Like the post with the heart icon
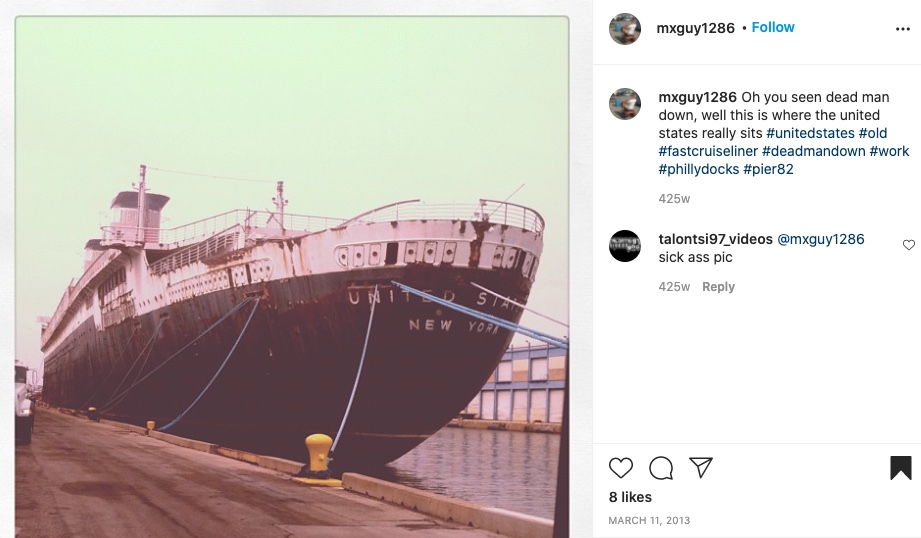Image resolution: width=921 pixels, height=538 pixels. pos(621,468)
